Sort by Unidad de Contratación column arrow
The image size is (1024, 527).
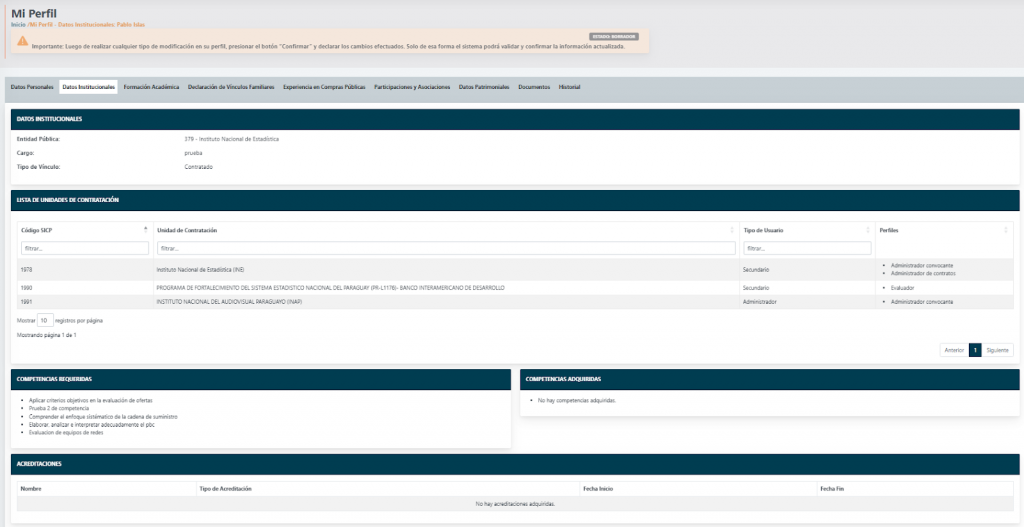pos(731,230)
